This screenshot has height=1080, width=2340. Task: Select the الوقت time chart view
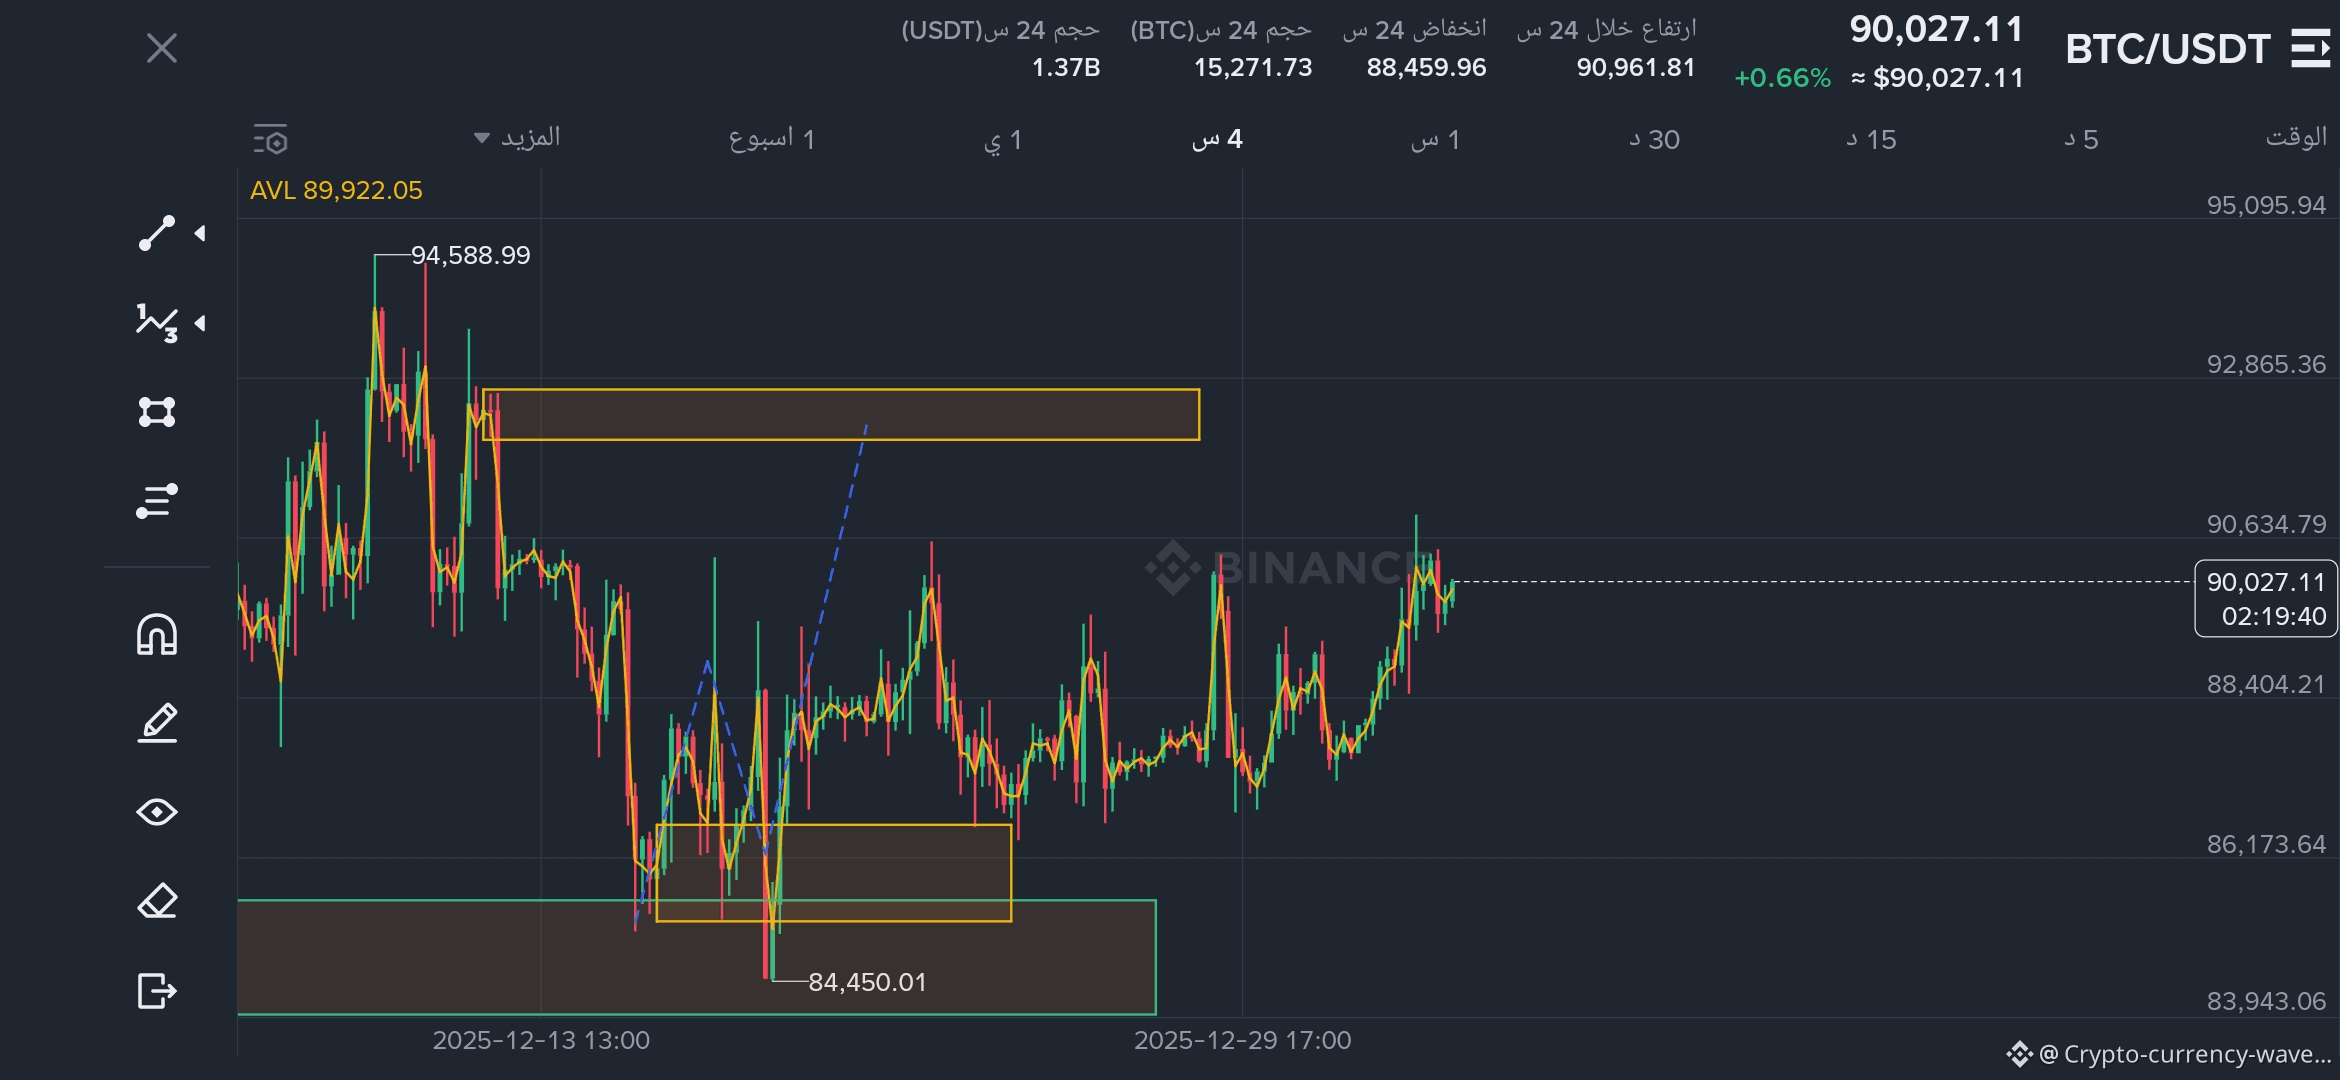click(x=2295, y=137)
